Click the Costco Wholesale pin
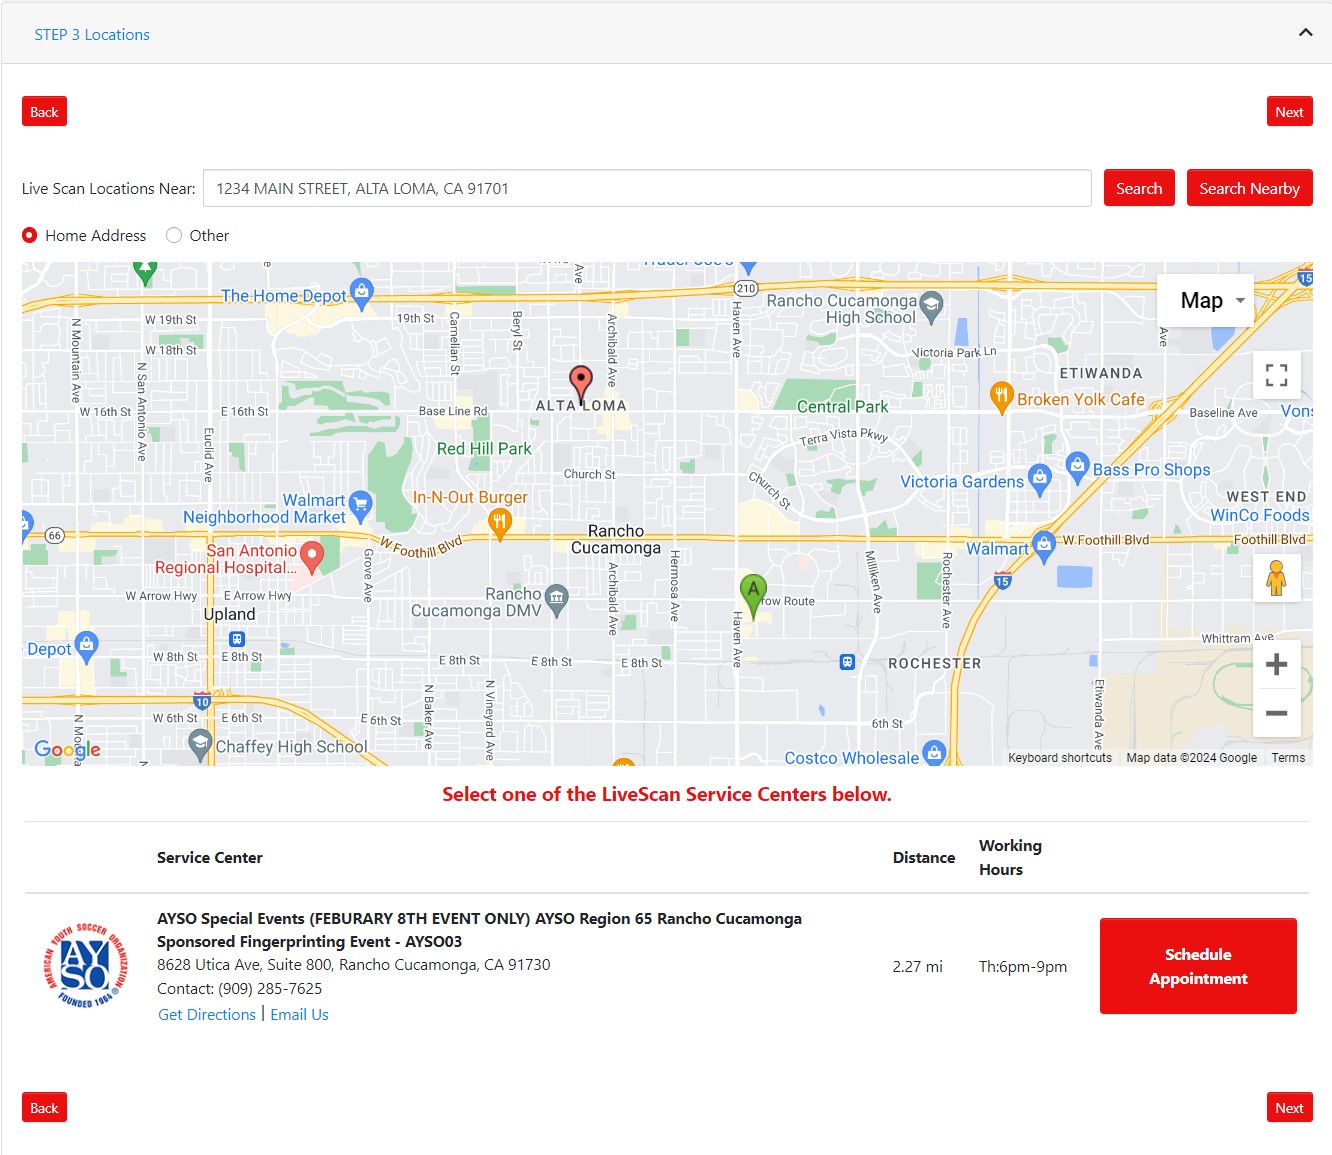Screen dimensions: 1332x1155 pos(934,753)
